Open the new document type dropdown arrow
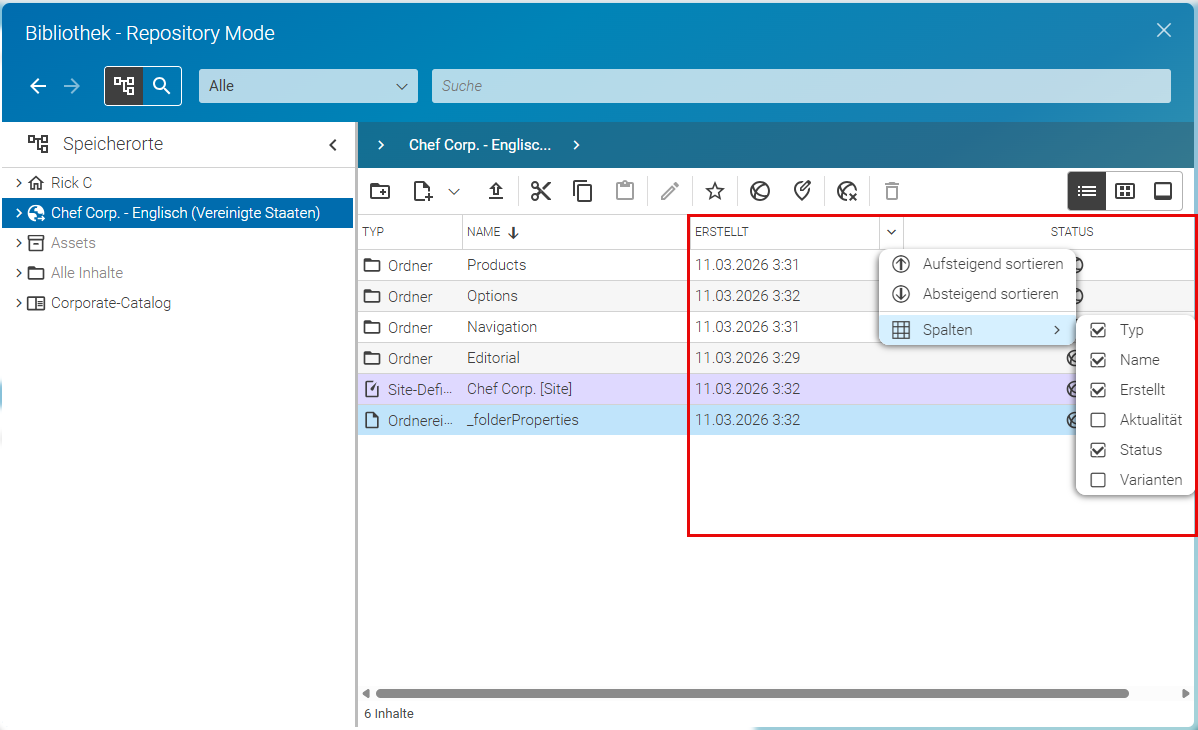Image resolution: width=1198 pixels, height=730 pixels. tap(454, 192)
